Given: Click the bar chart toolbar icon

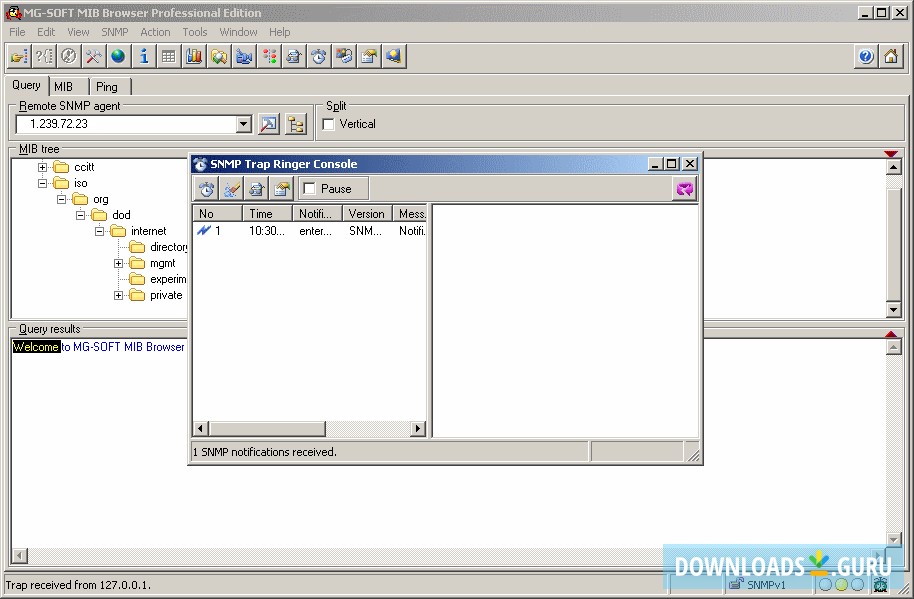Looking at the screenshot, I should (194, 57).
